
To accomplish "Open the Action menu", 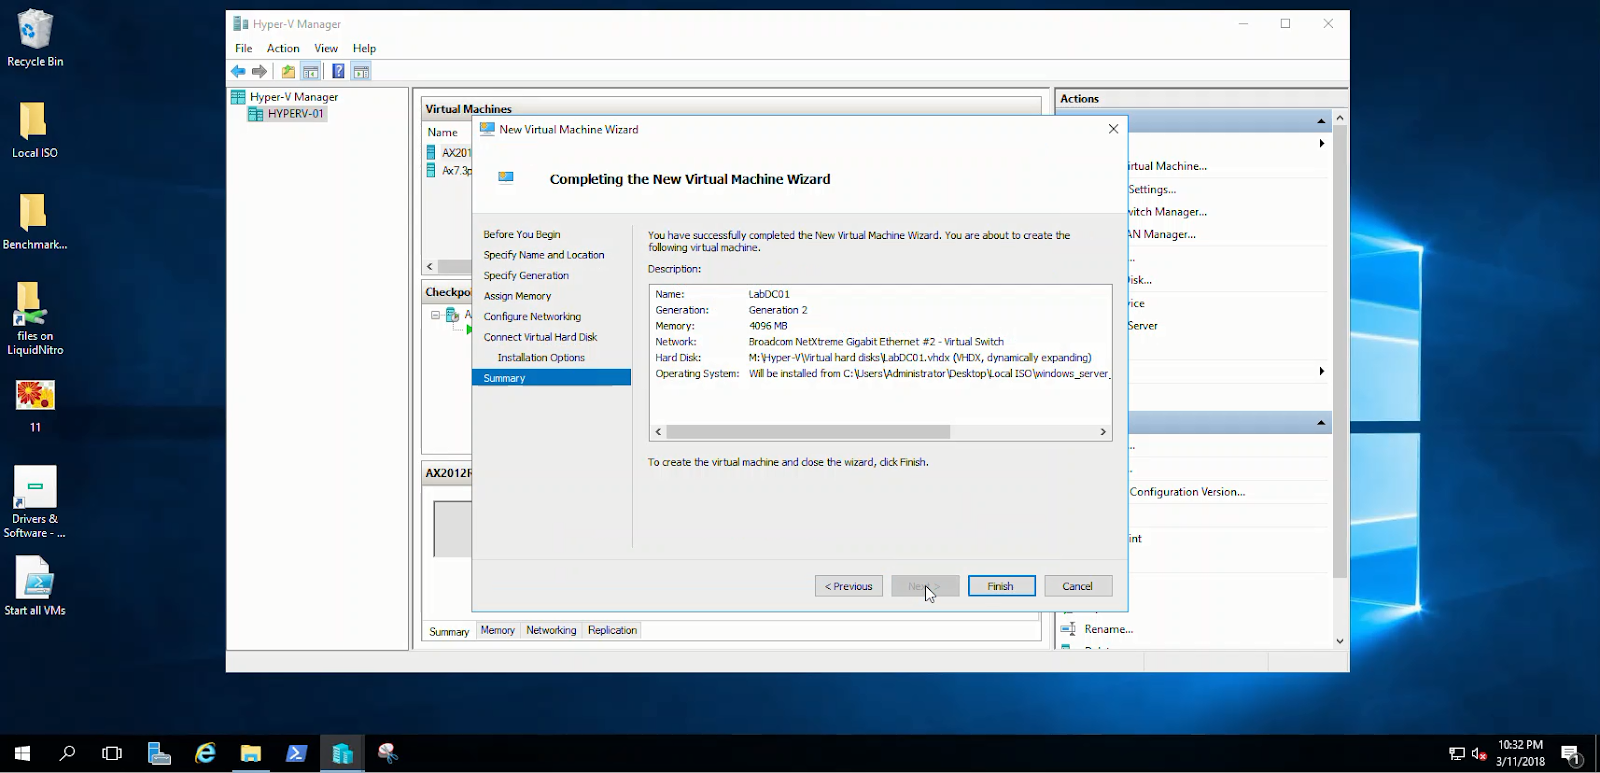I will 283,48.
